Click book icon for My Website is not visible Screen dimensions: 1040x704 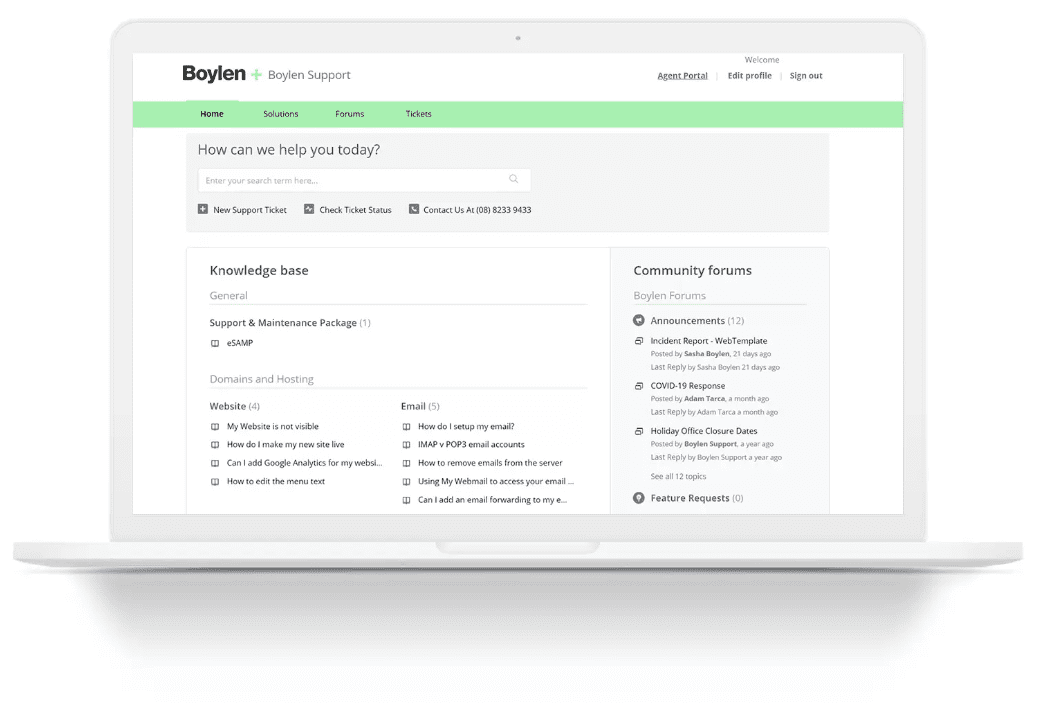215,427
